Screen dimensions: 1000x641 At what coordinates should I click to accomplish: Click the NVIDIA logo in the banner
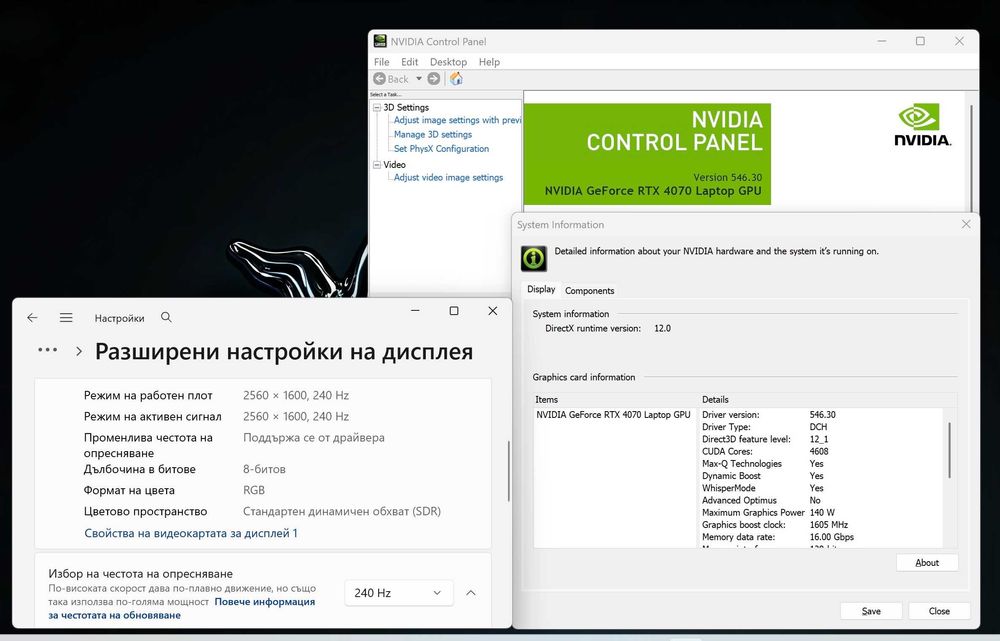922,126
